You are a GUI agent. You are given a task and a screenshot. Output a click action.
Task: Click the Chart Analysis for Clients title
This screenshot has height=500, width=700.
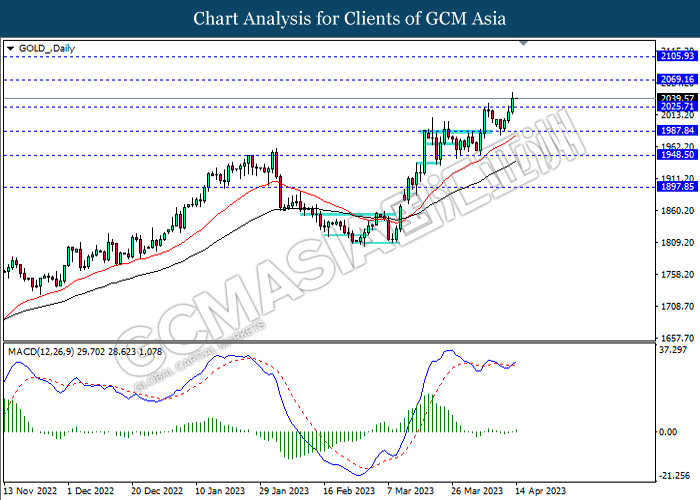click(350, 19)
